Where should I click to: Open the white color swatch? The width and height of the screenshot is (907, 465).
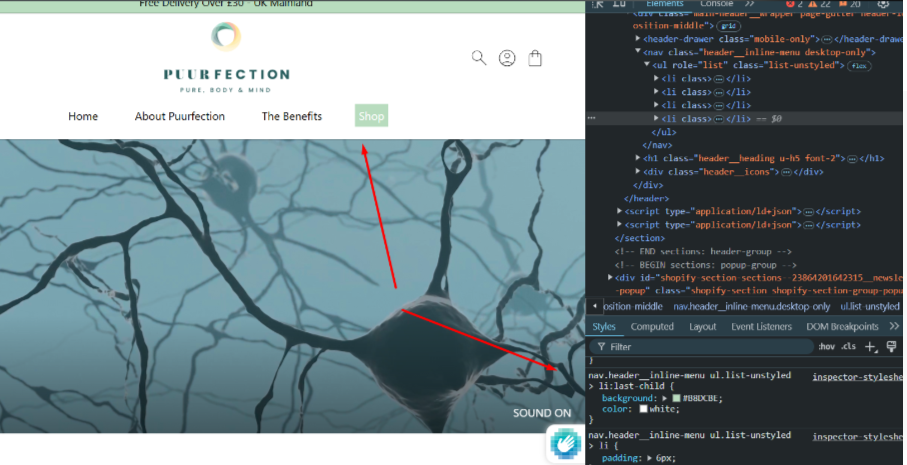[643, 409]
